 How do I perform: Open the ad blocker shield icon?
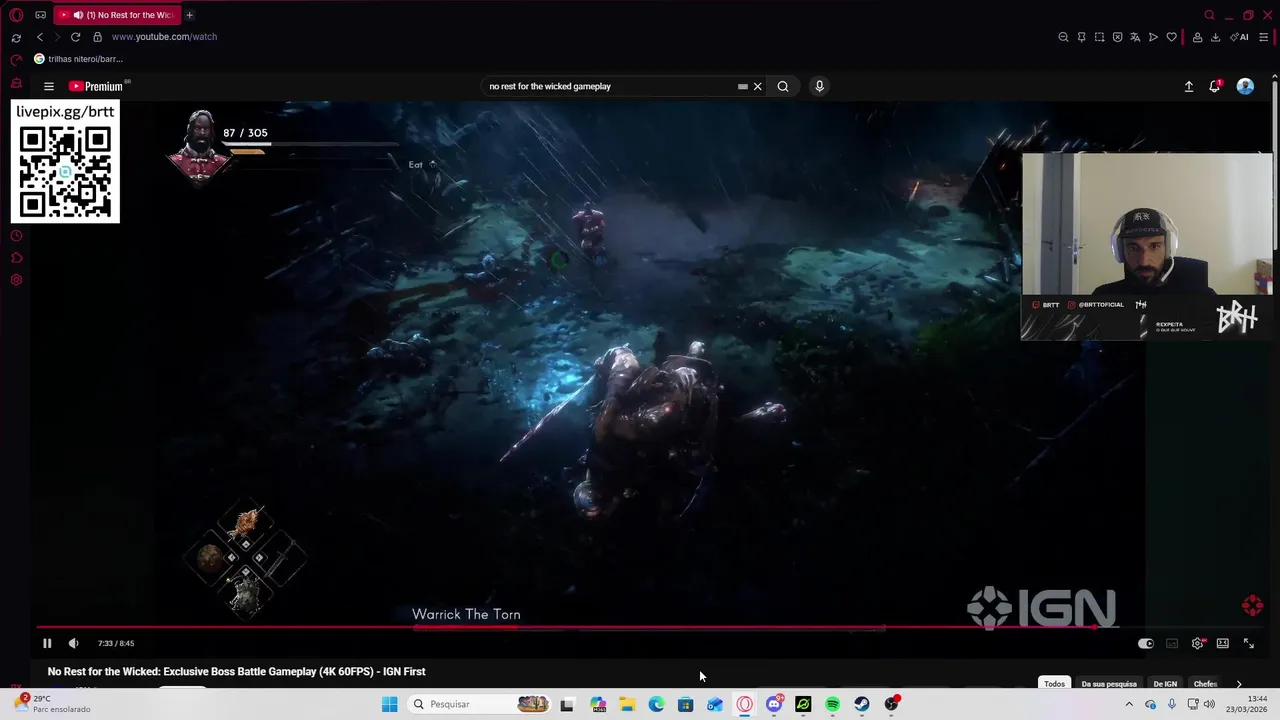(1117, 37)
